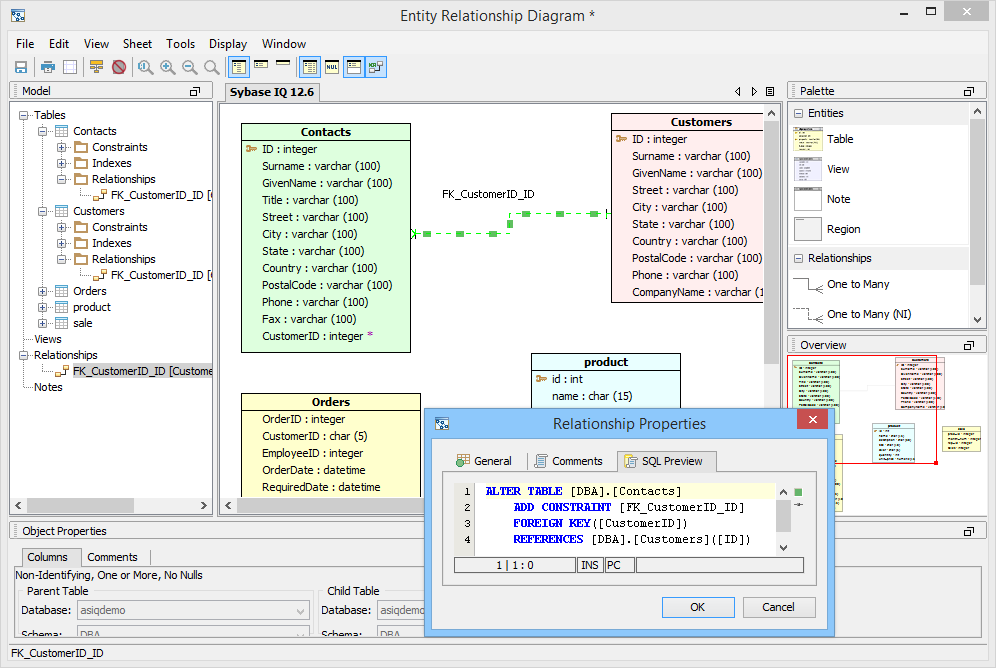The height and width of the screenshot is (668, 996).
Task: Toggle the full entity display mode button
Action: point(239,67)
